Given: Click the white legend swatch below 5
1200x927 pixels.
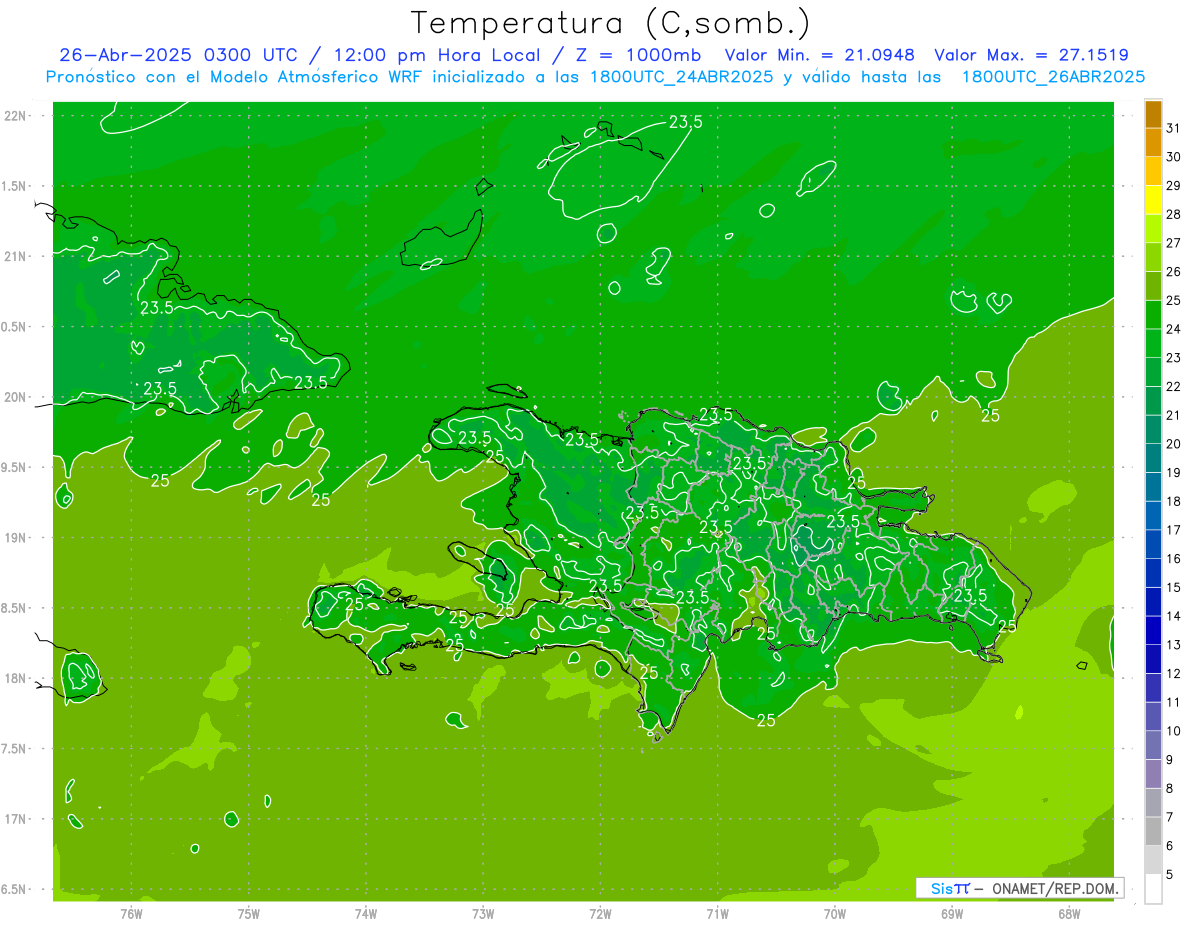Looking at the screenshot, I should coord(1153,889).
